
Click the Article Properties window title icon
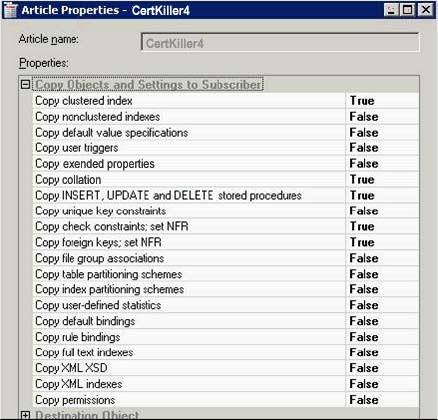tap(10, 10)
